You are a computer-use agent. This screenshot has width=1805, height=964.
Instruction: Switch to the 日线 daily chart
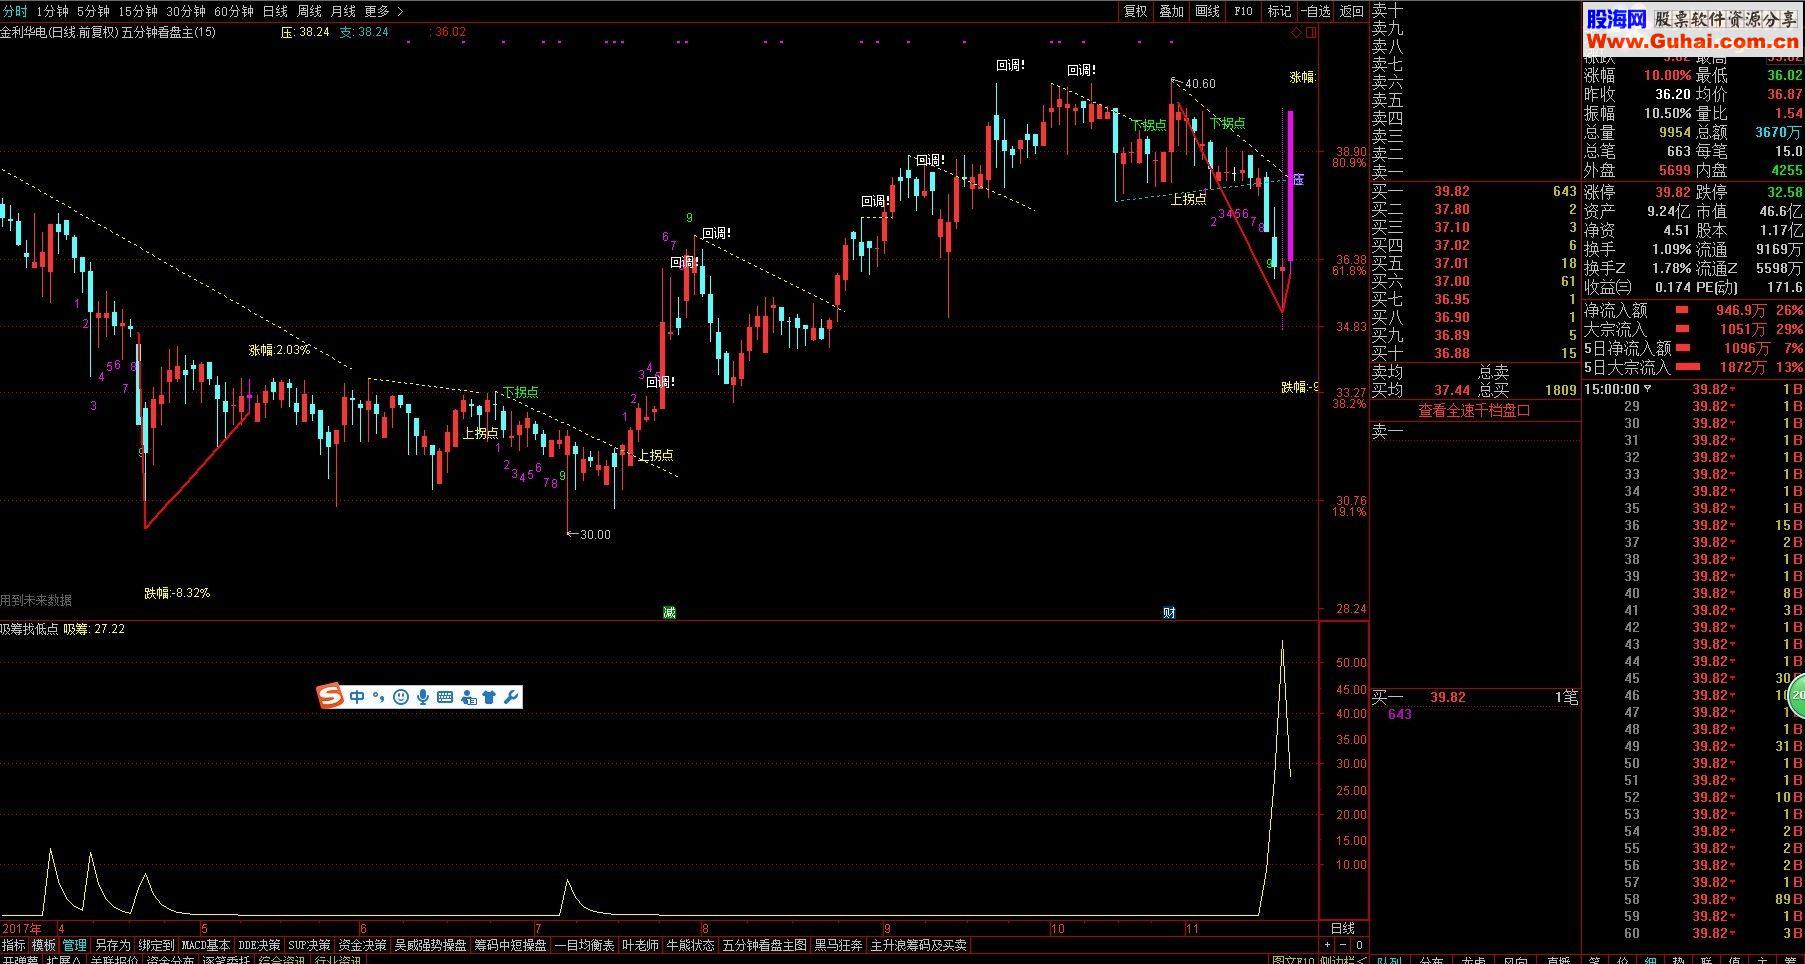point(275,11)
